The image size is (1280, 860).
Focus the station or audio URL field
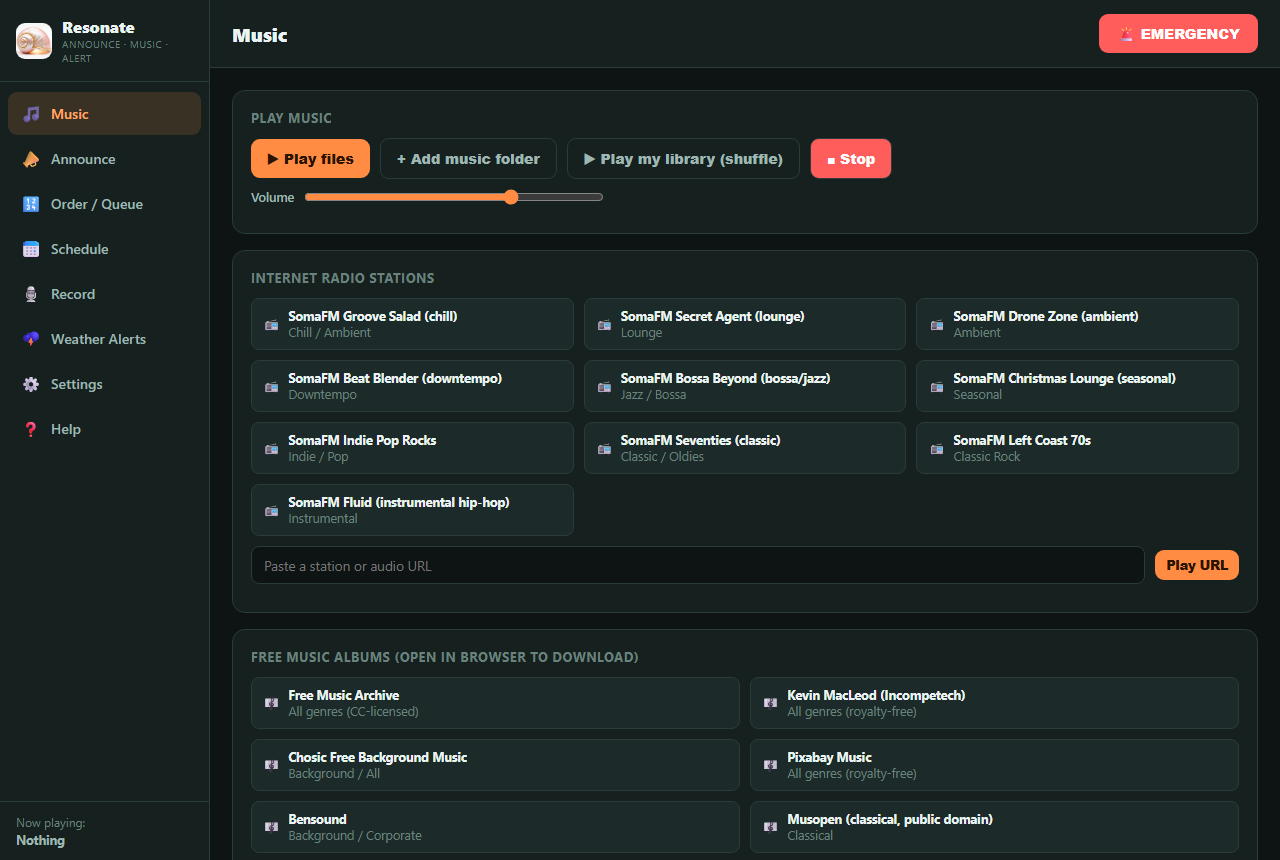pos(698,565)
